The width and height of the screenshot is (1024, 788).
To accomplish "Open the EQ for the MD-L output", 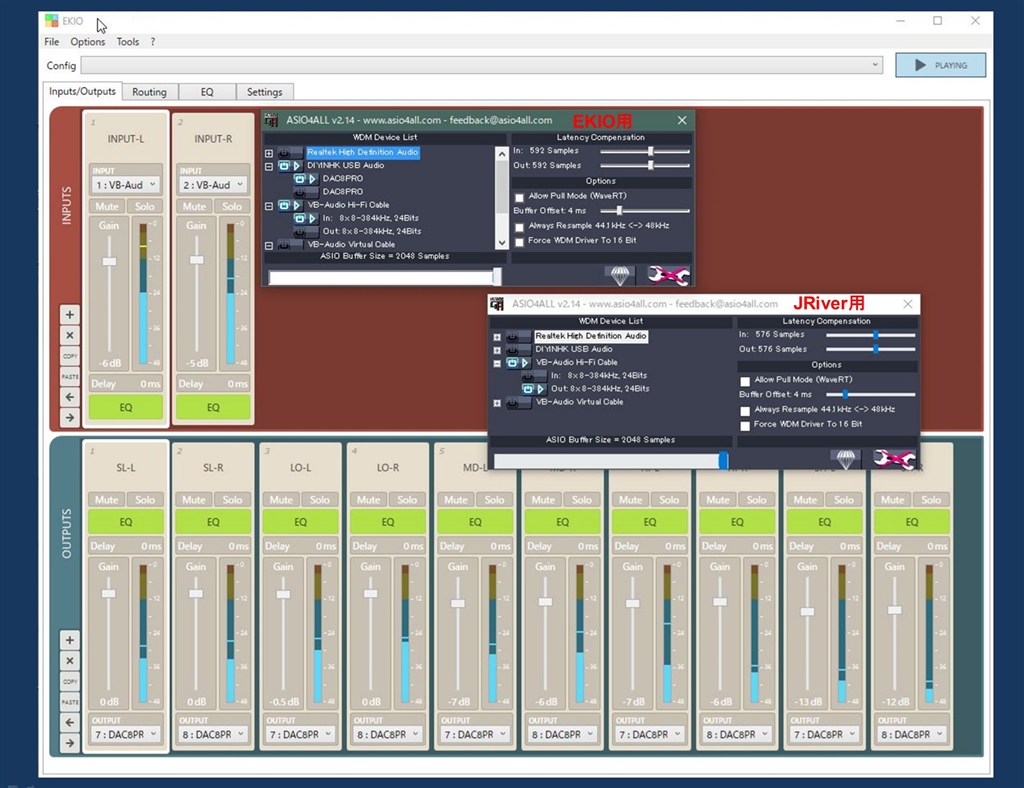I will (475, 522).
